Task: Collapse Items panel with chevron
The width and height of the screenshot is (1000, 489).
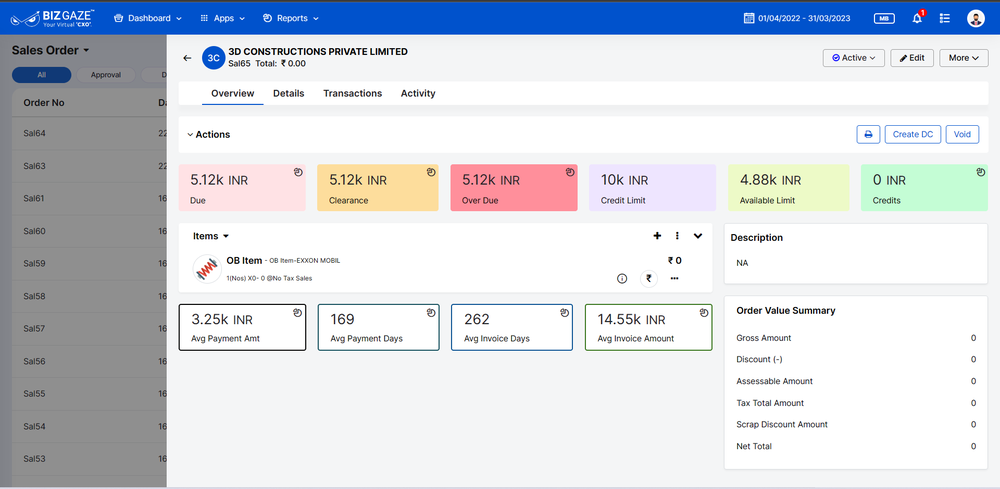Action: [698, 236]
